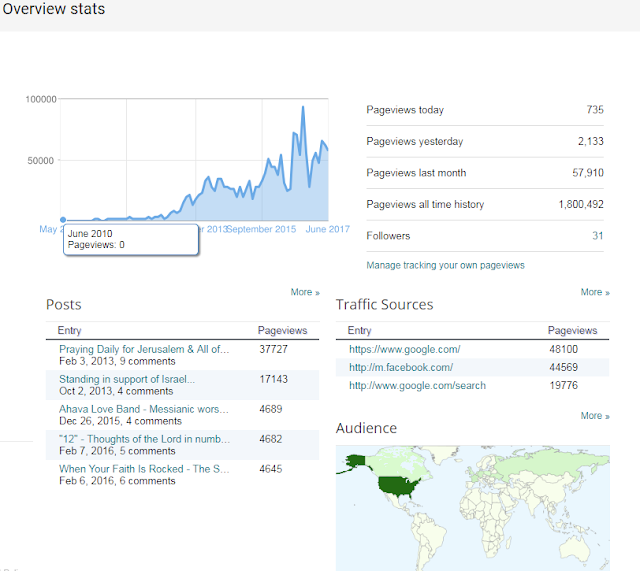Open When Your Faith Is Rocked post
This screenshot has height=571, width=640.
pos(144,469)
